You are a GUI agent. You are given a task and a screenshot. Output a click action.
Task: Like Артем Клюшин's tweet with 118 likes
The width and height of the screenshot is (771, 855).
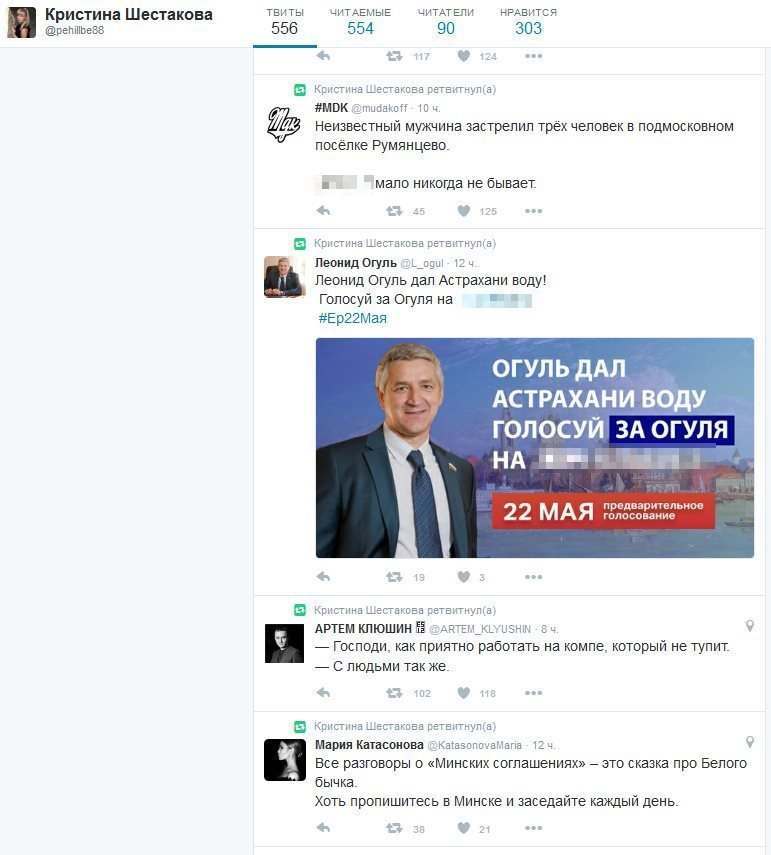click(x=463, y=693)
